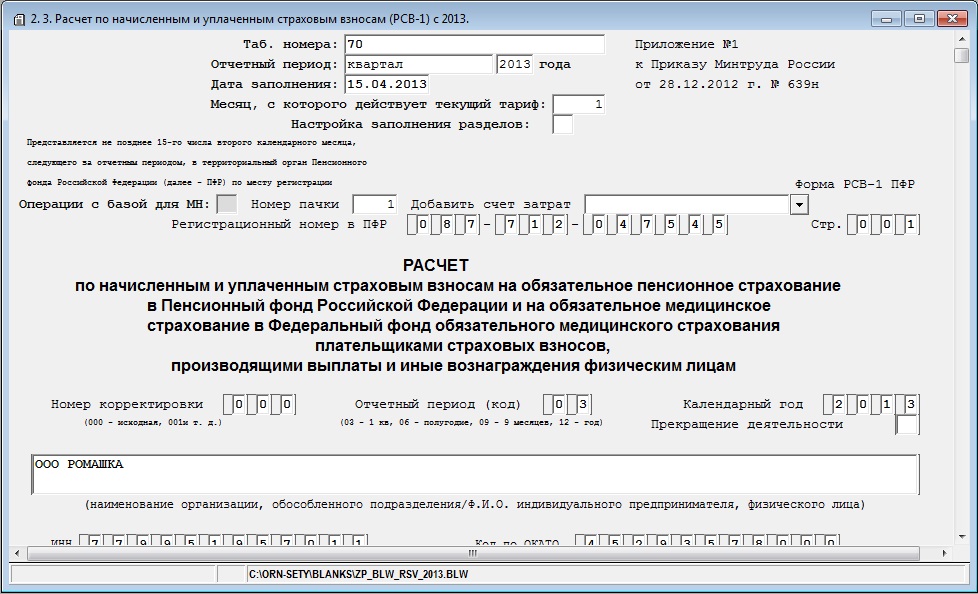
Task: Click the current tariff month field
Action: [x=578, y=104]
